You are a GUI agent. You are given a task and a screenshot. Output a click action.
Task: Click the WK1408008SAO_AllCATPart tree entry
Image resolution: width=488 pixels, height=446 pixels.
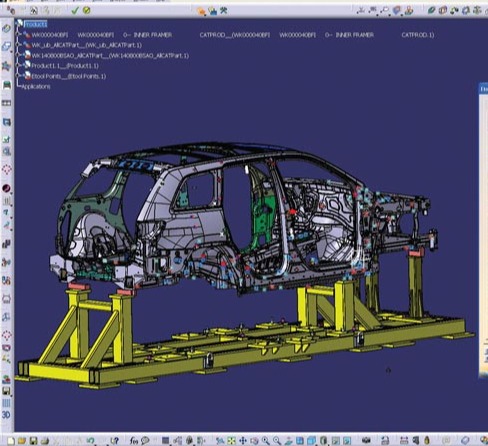click(110, 55)
